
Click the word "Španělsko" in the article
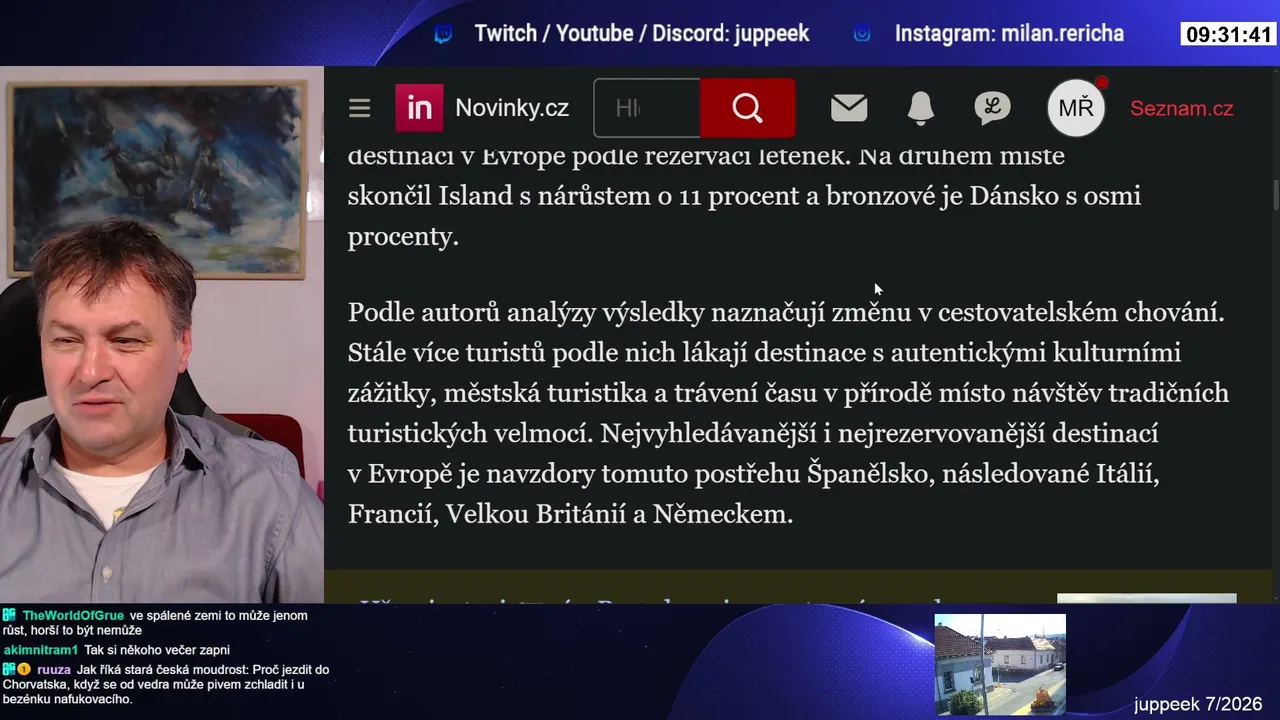(x=868, y=474)
